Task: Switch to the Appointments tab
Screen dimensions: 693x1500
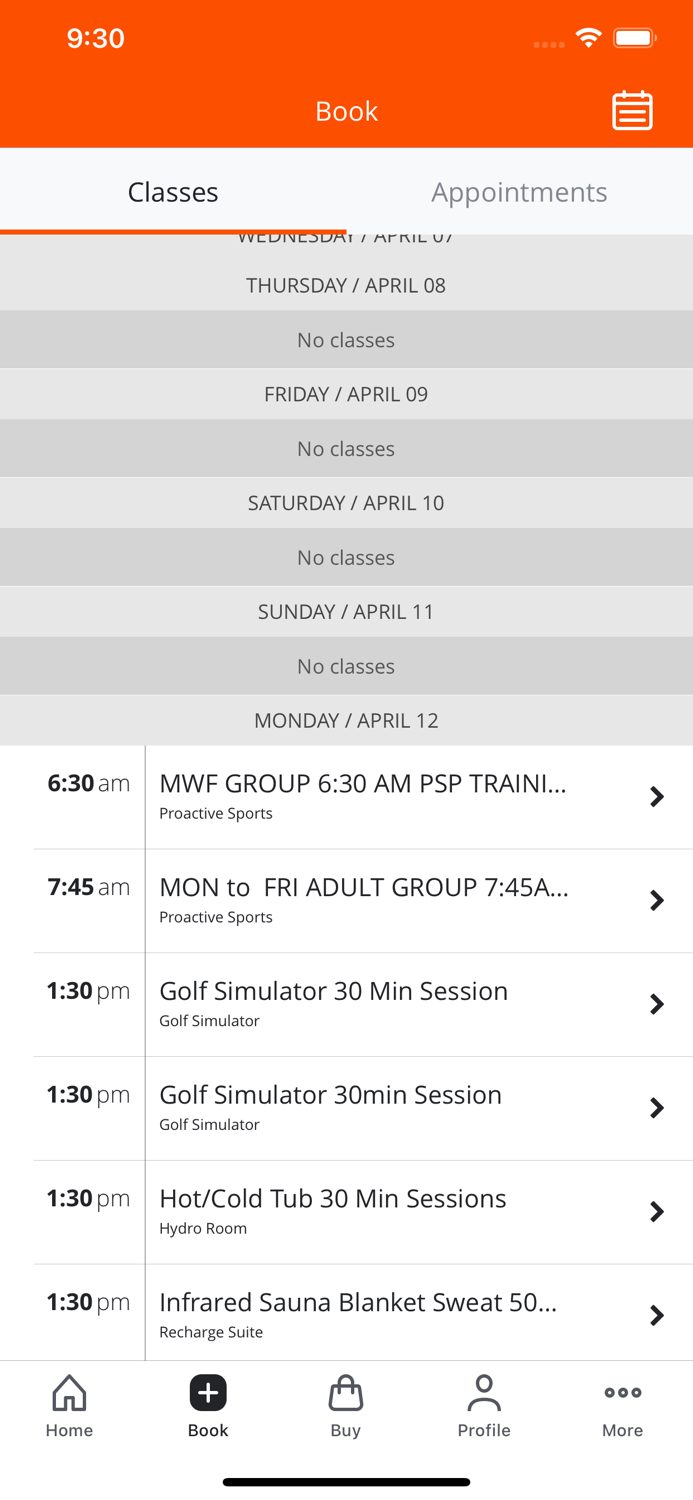Action: pos(519,192)
